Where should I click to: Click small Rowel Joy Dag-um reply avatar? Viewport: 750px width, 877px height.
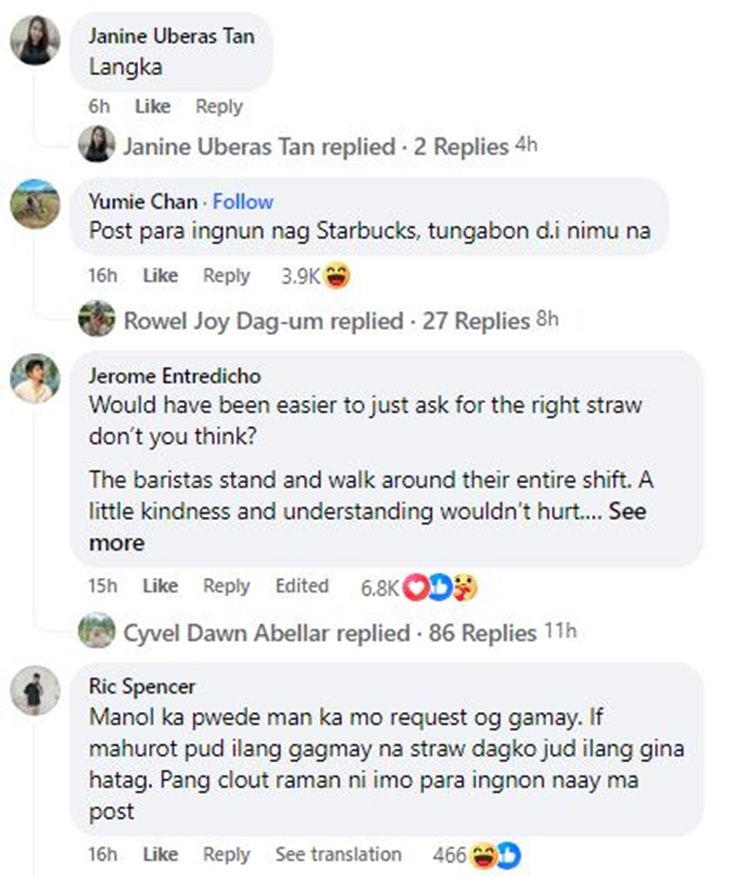point(97,320)
